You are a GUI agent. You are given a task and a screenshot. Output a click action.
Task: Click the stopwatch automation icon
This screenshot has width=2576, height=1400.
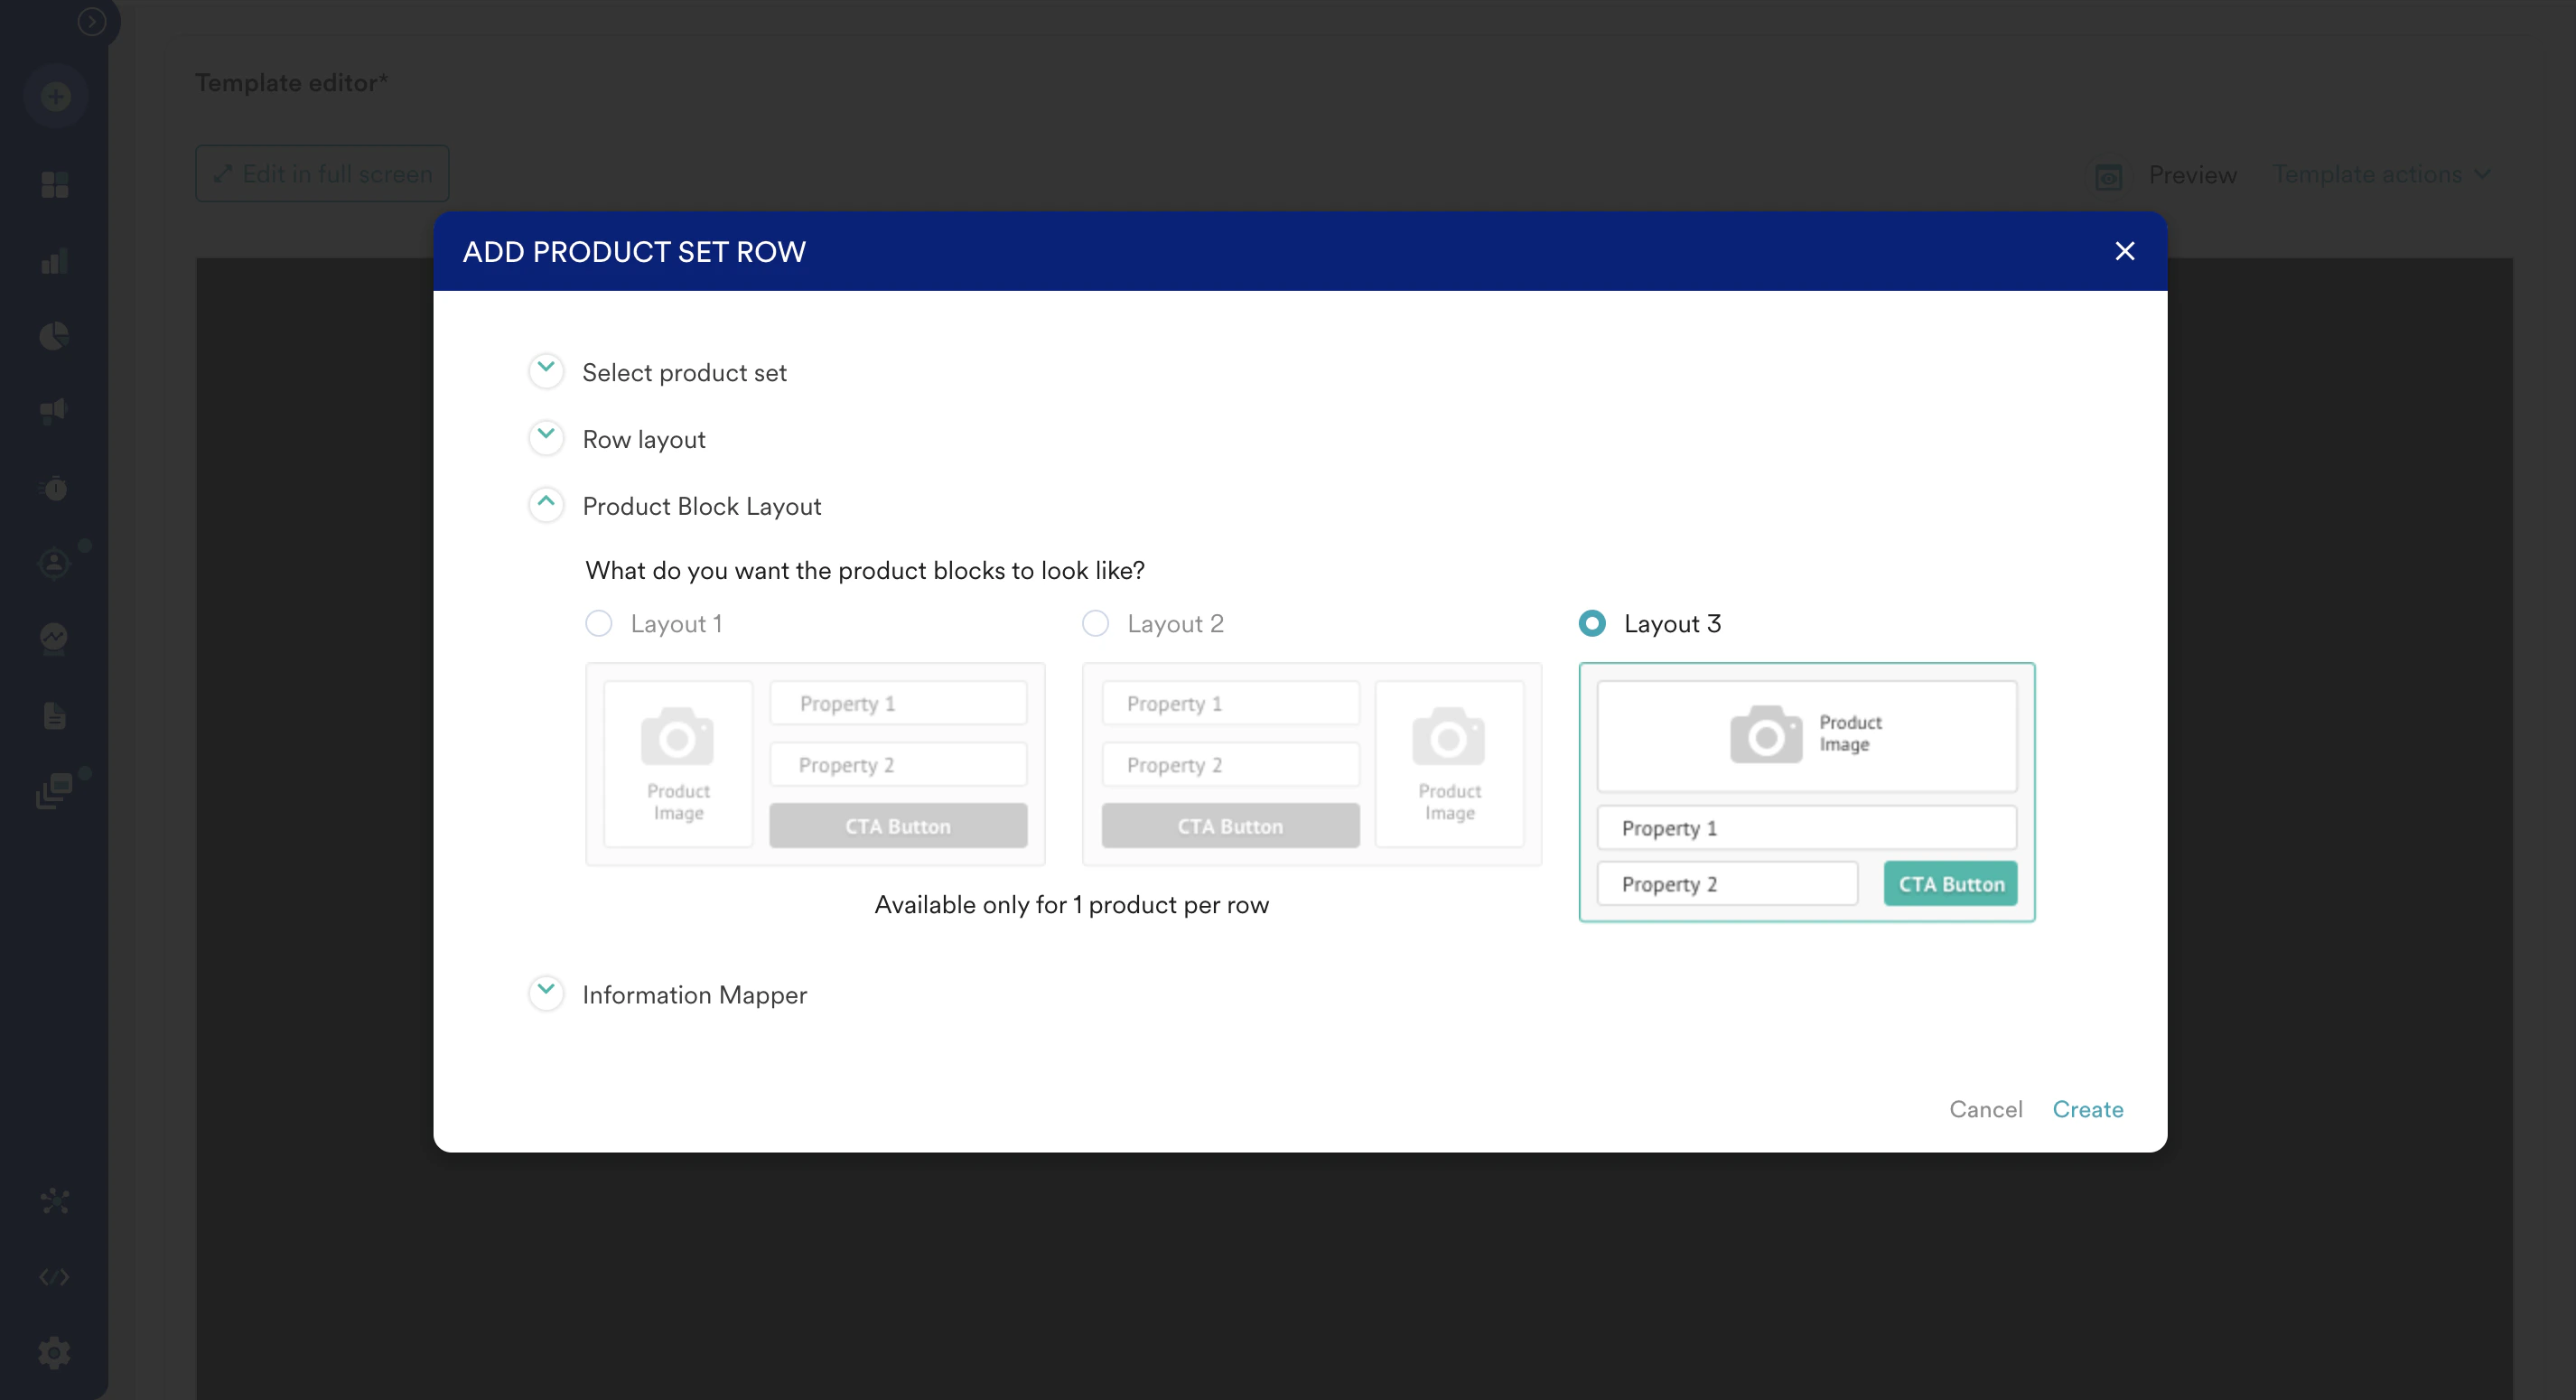click(55, 488)
